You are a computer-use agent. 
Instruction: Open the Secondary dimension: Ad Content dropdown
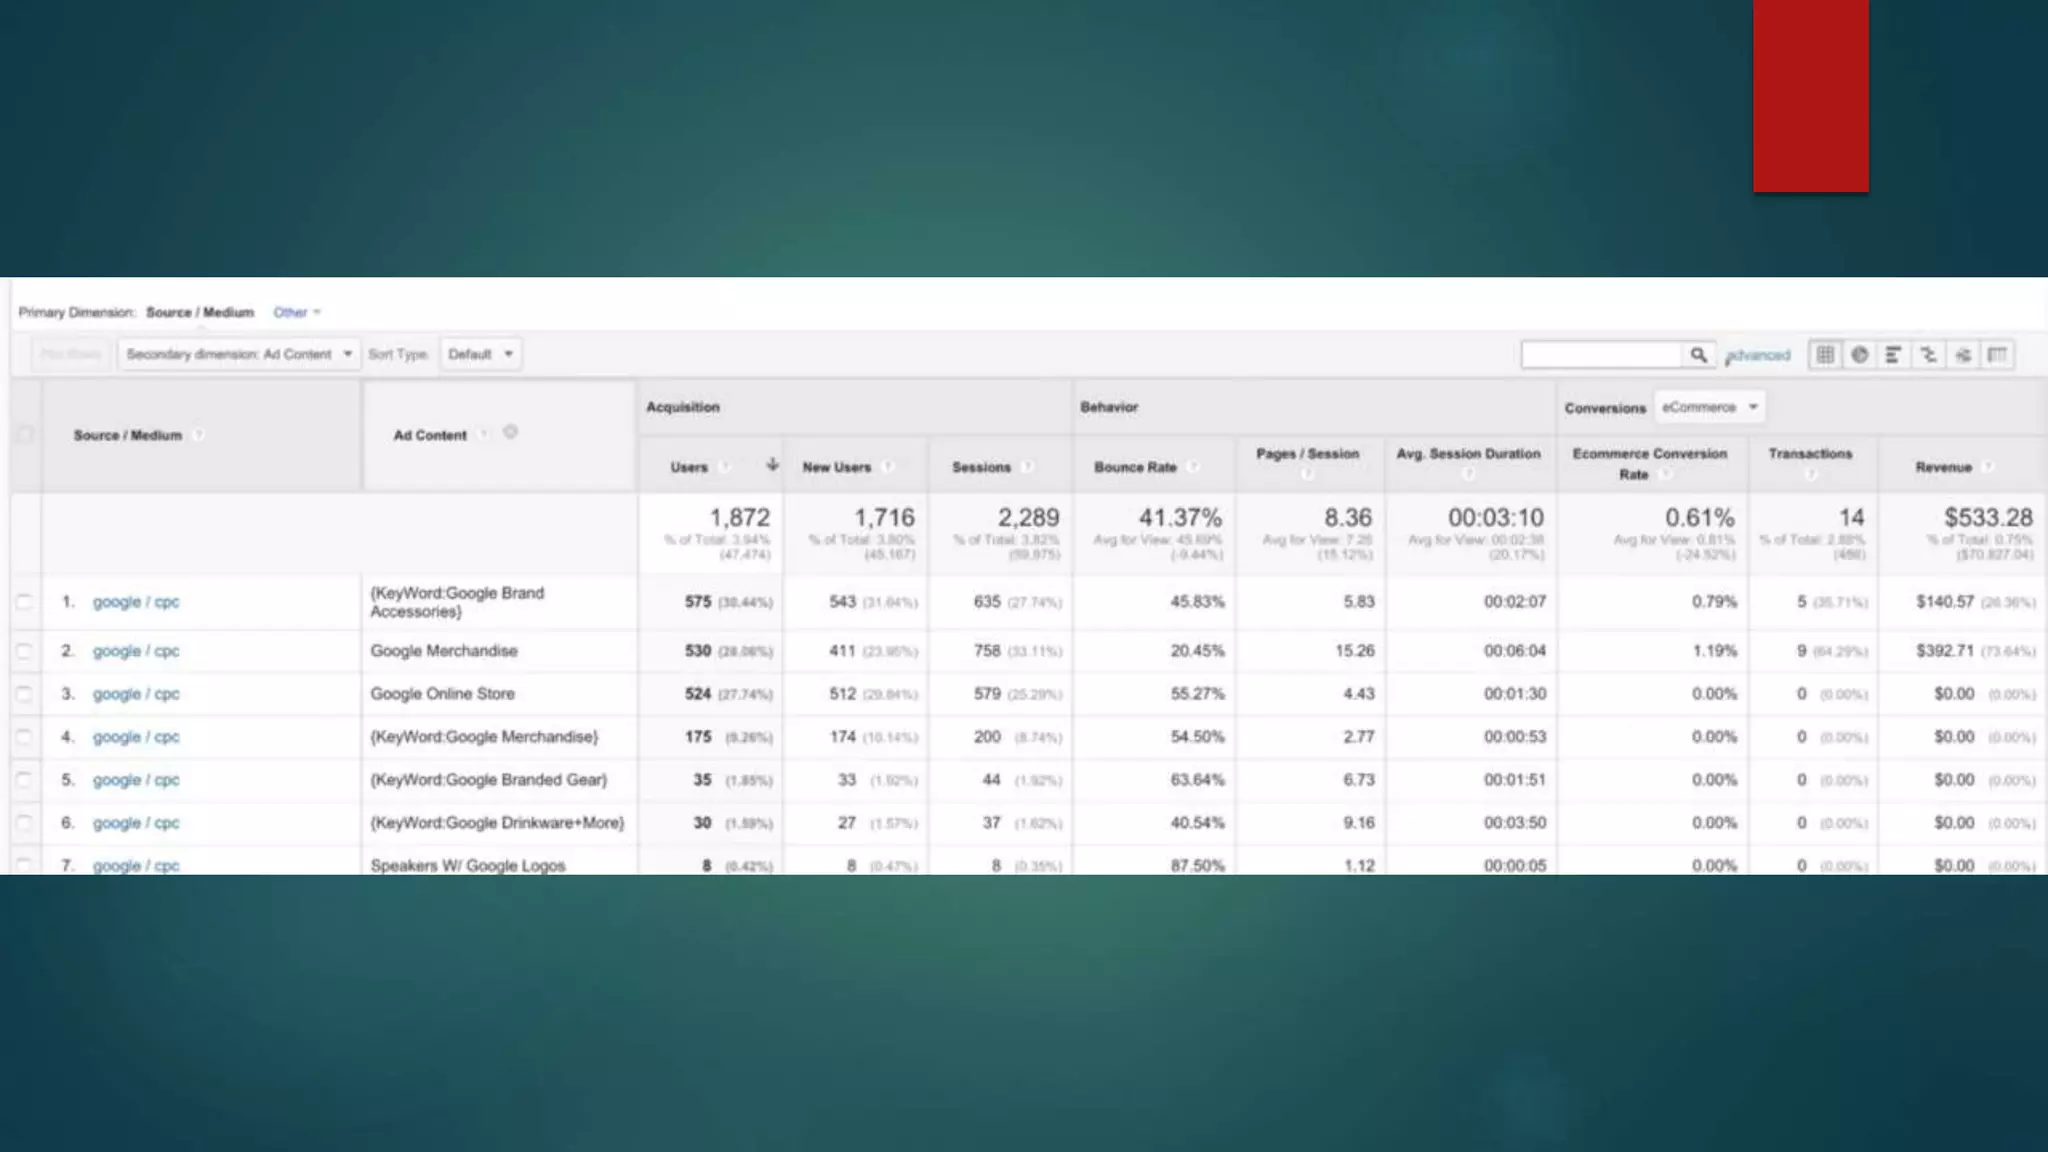[x=238, y=354]
